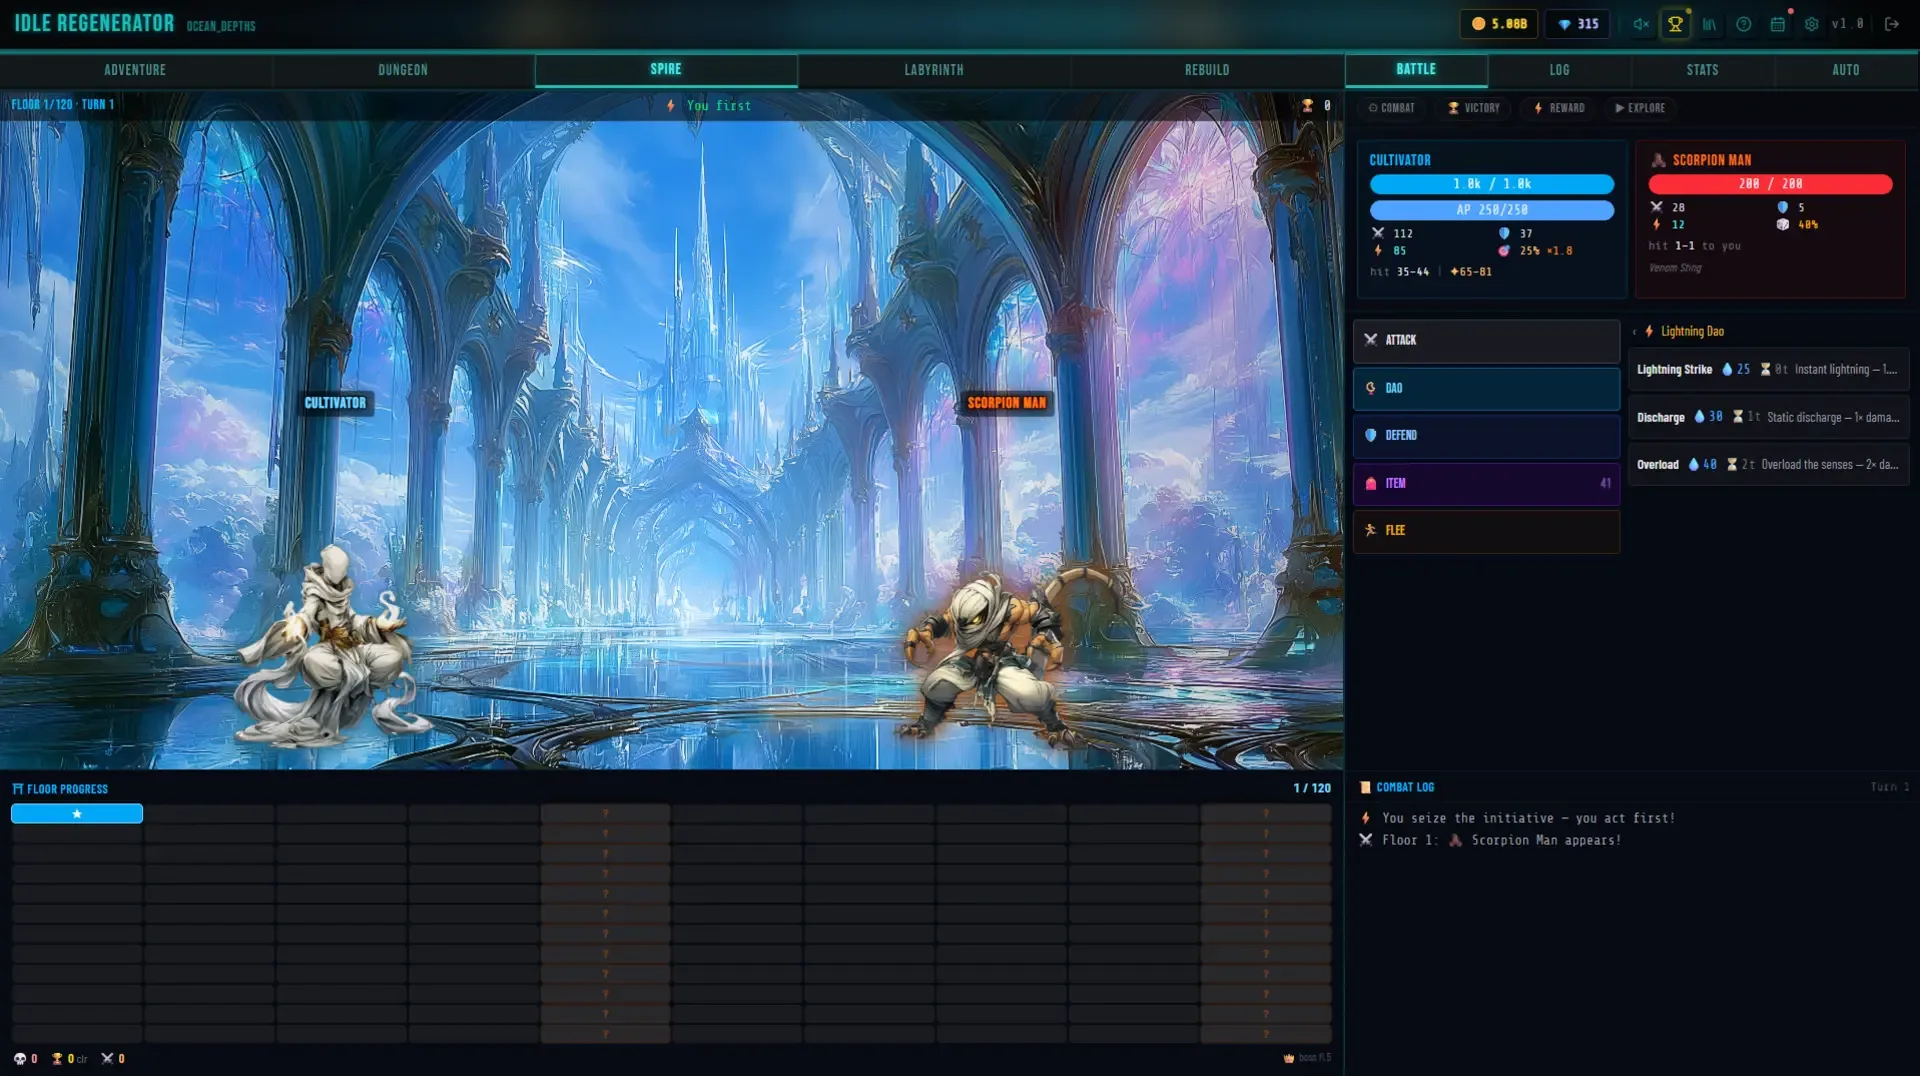Click the 'Floor 1/120 · Turn 1' label
Image resolution: width=1920 pixels, height=1076 pixels.
(x=62, y=104)
